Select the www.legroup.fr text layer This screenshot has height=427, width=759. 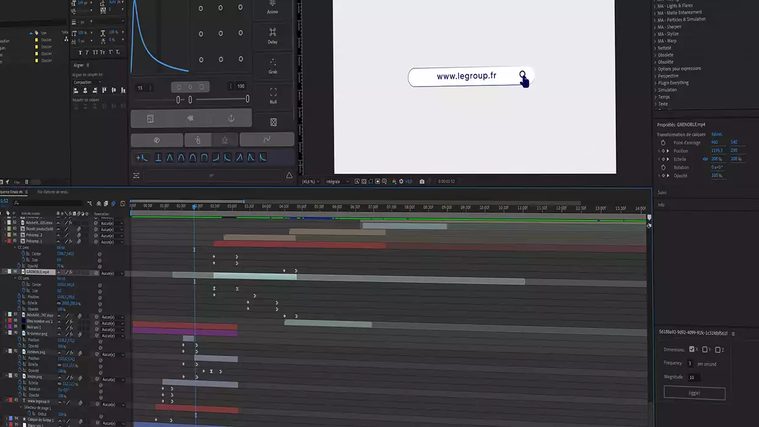pyautogui.click(x=38, y=401)
